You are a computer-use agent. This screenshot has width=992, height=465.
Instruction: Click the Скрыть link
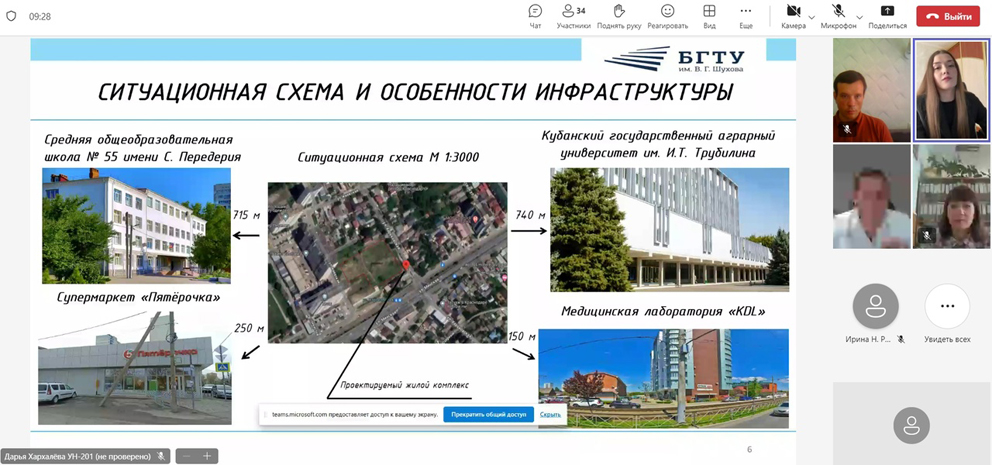pyautogui.click(x=550, y=415)
